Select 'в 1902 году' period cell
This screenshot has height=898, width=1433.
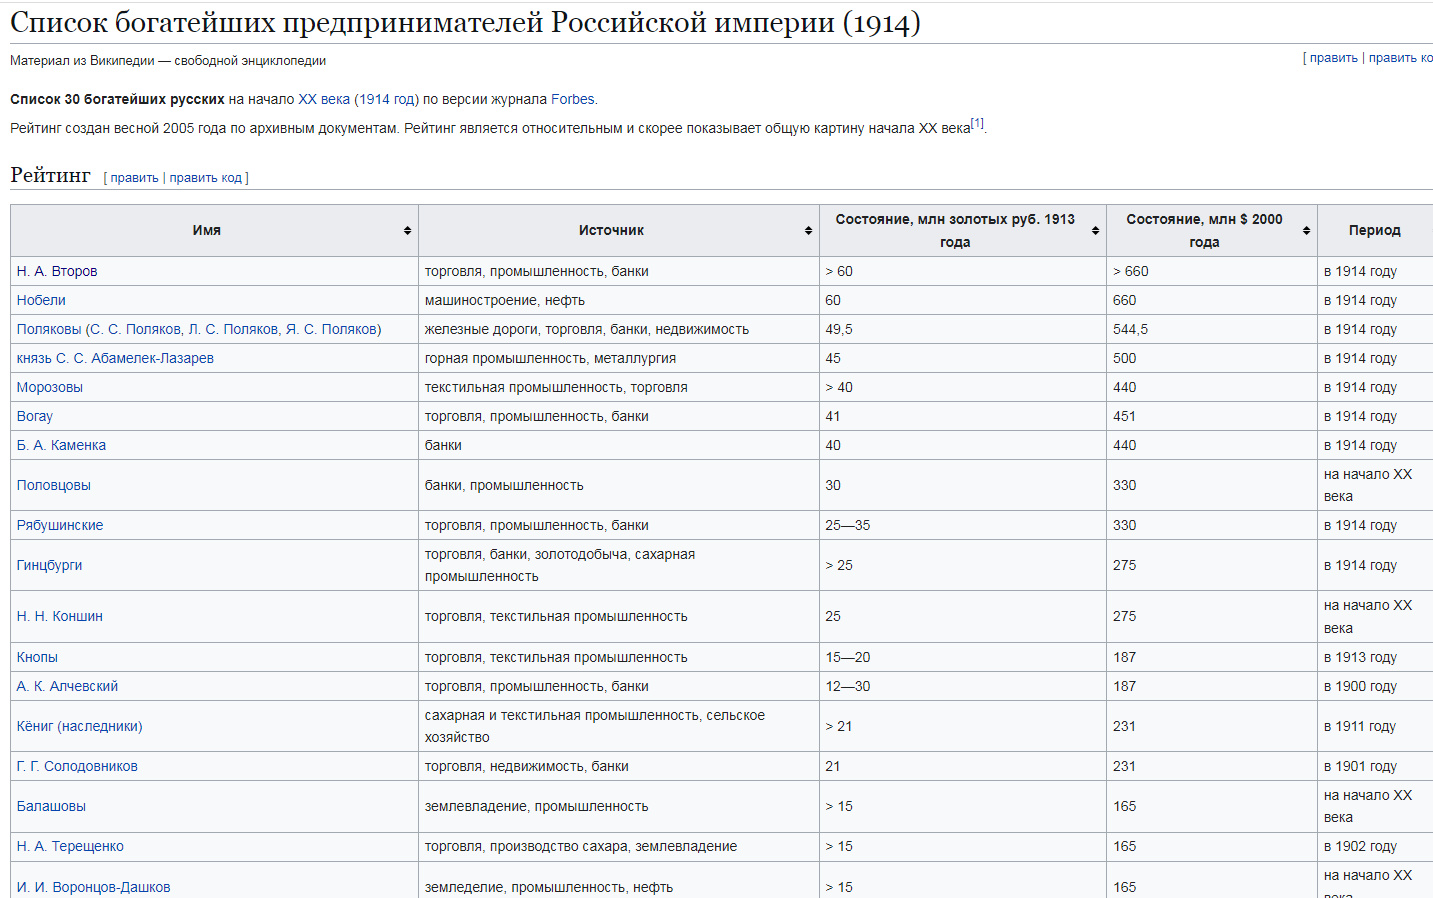1375,846
